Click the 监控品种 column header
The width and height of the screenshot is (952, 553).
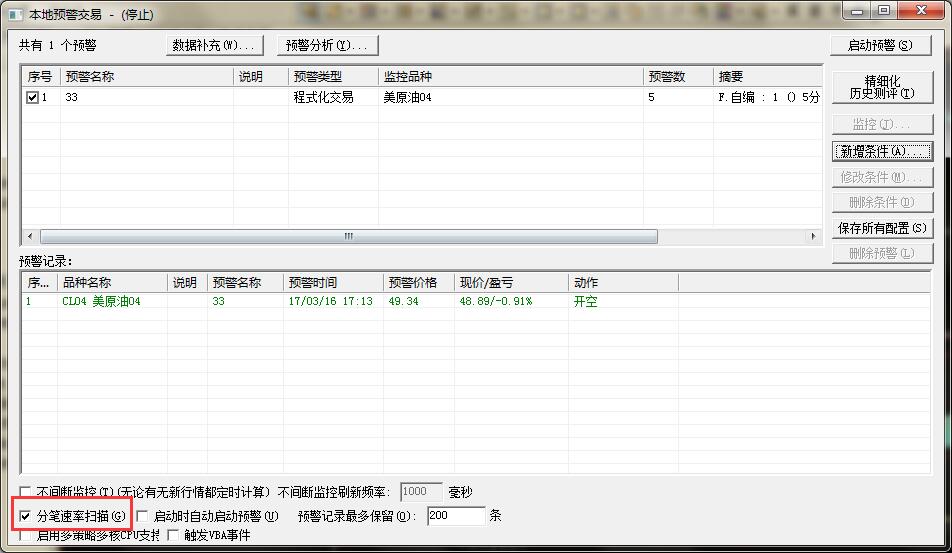point(510,77)
